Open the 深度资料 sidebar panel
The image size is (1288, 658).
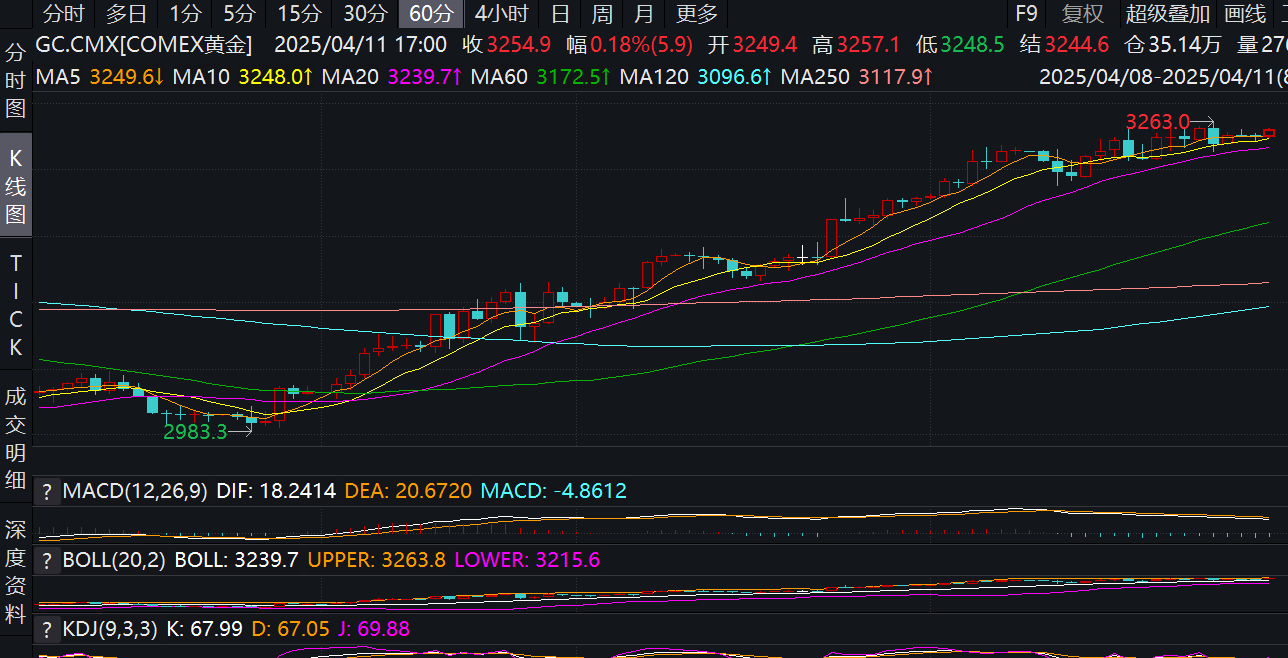click(15, 571)
